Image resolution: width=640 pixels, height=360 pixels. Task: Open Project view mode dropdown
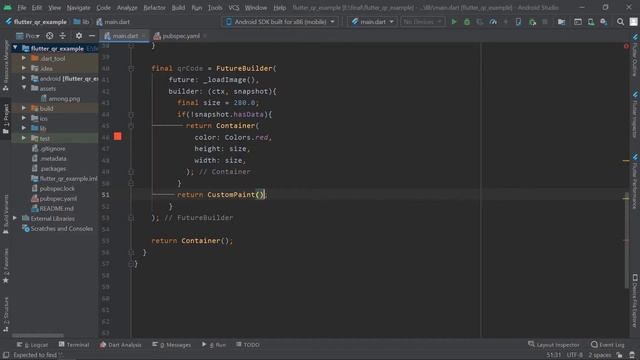tap(28, 36)
